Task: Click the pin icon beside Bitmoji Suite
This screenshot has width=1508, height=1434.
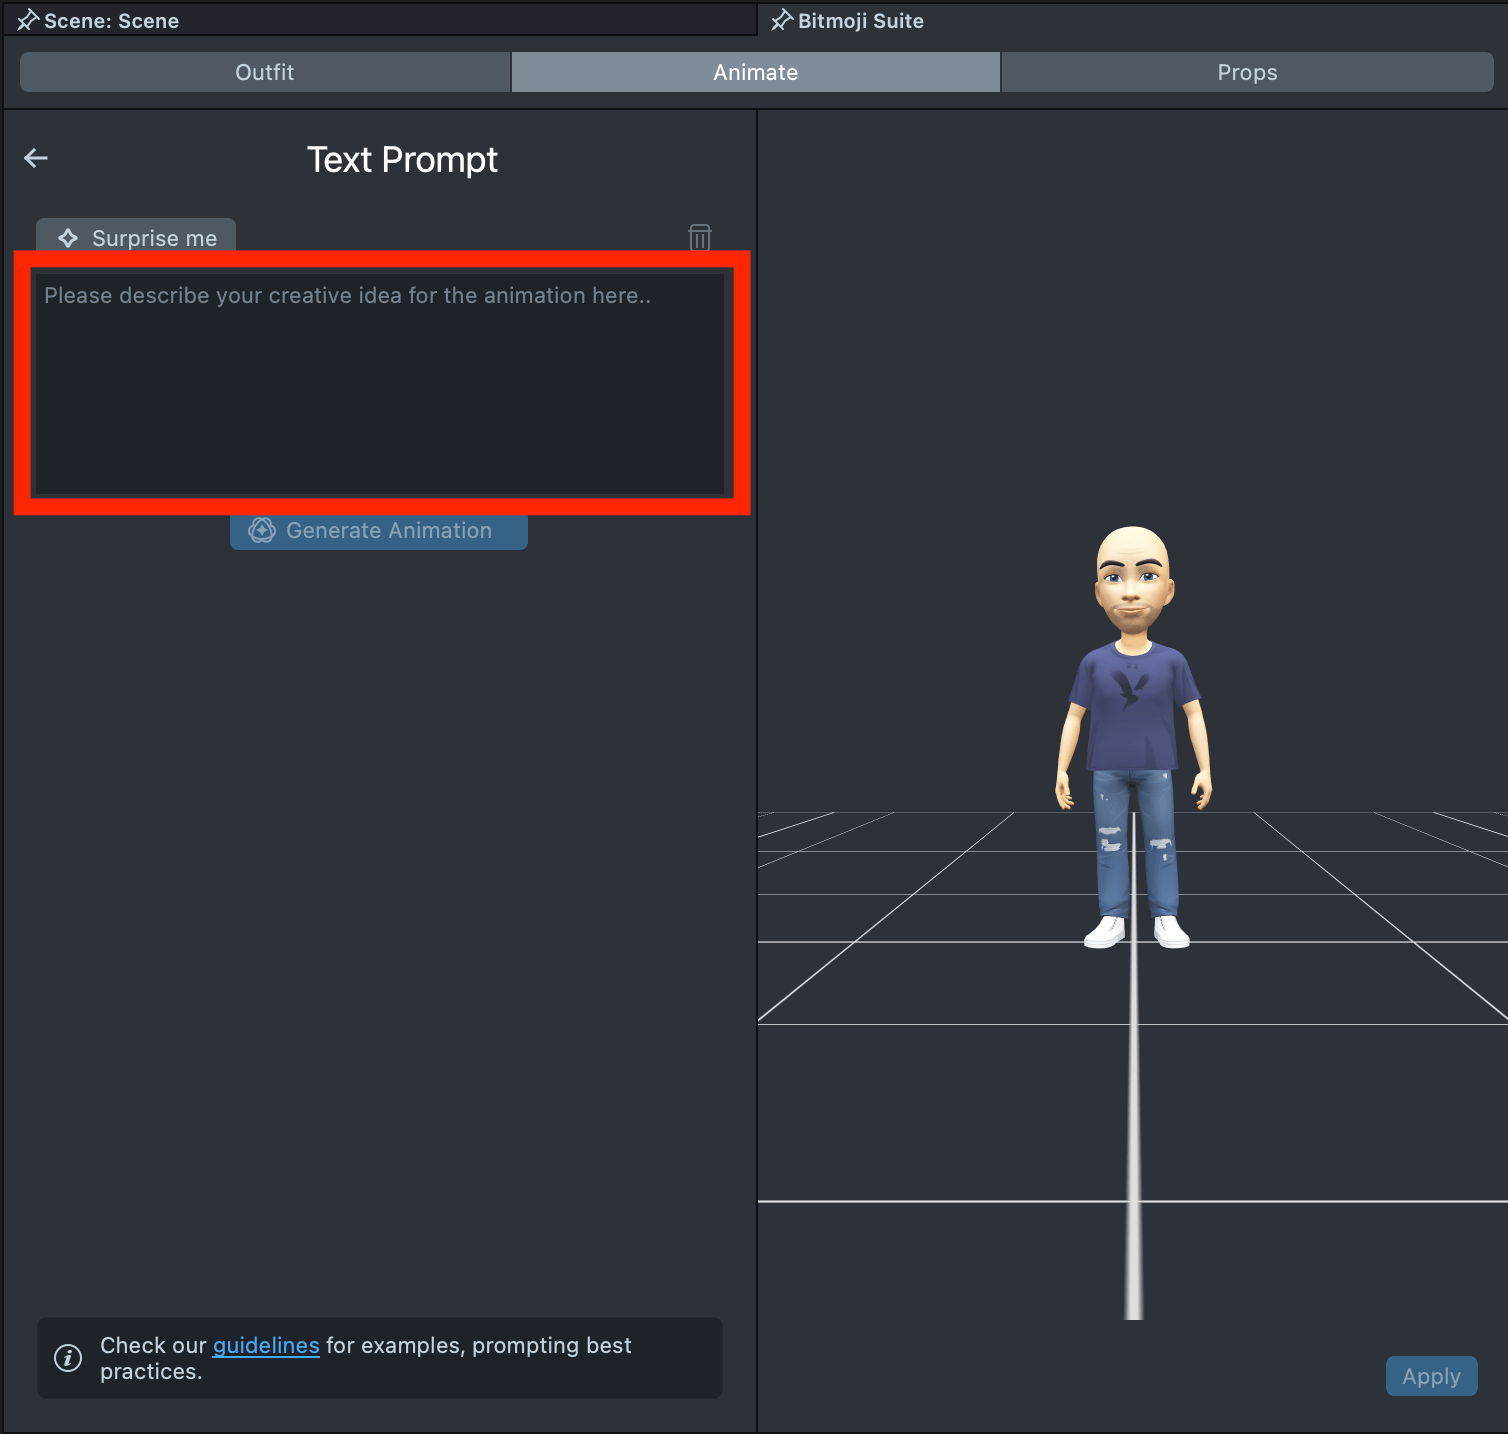Action: [781, 20]
